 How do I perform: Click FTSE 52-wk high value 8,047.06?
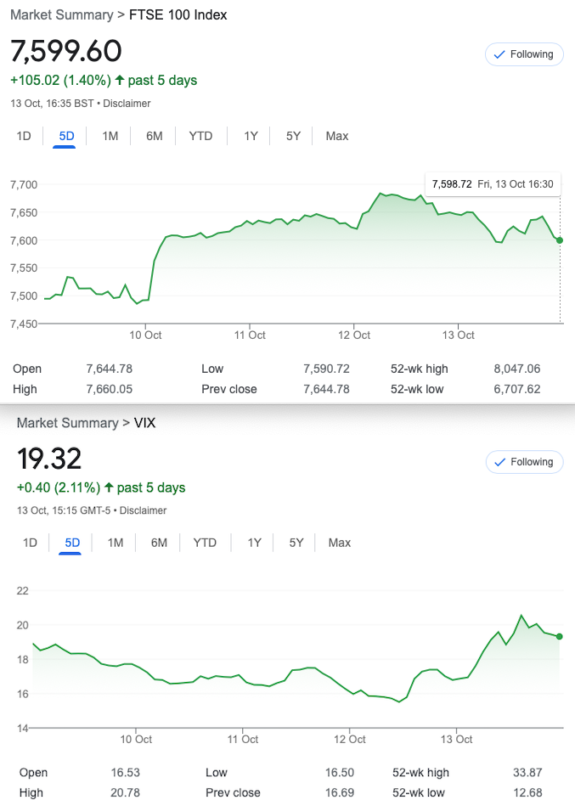point(517,369)
